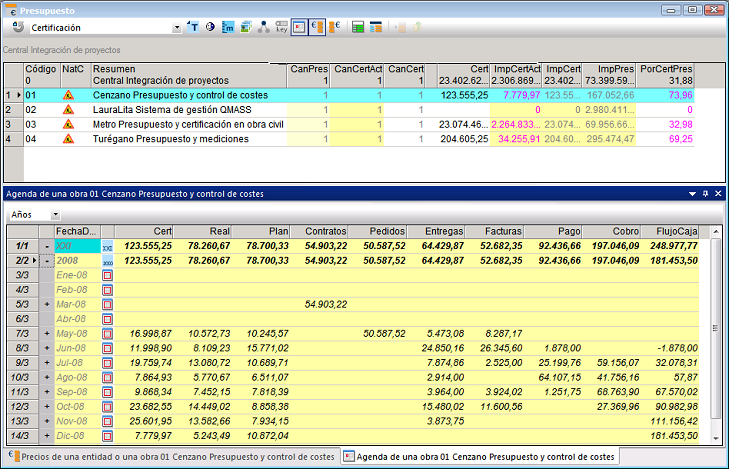Toggle the highlighted euro column toolbar button
The width and height of the screenshot is (730, 470).
click(317, 28)
